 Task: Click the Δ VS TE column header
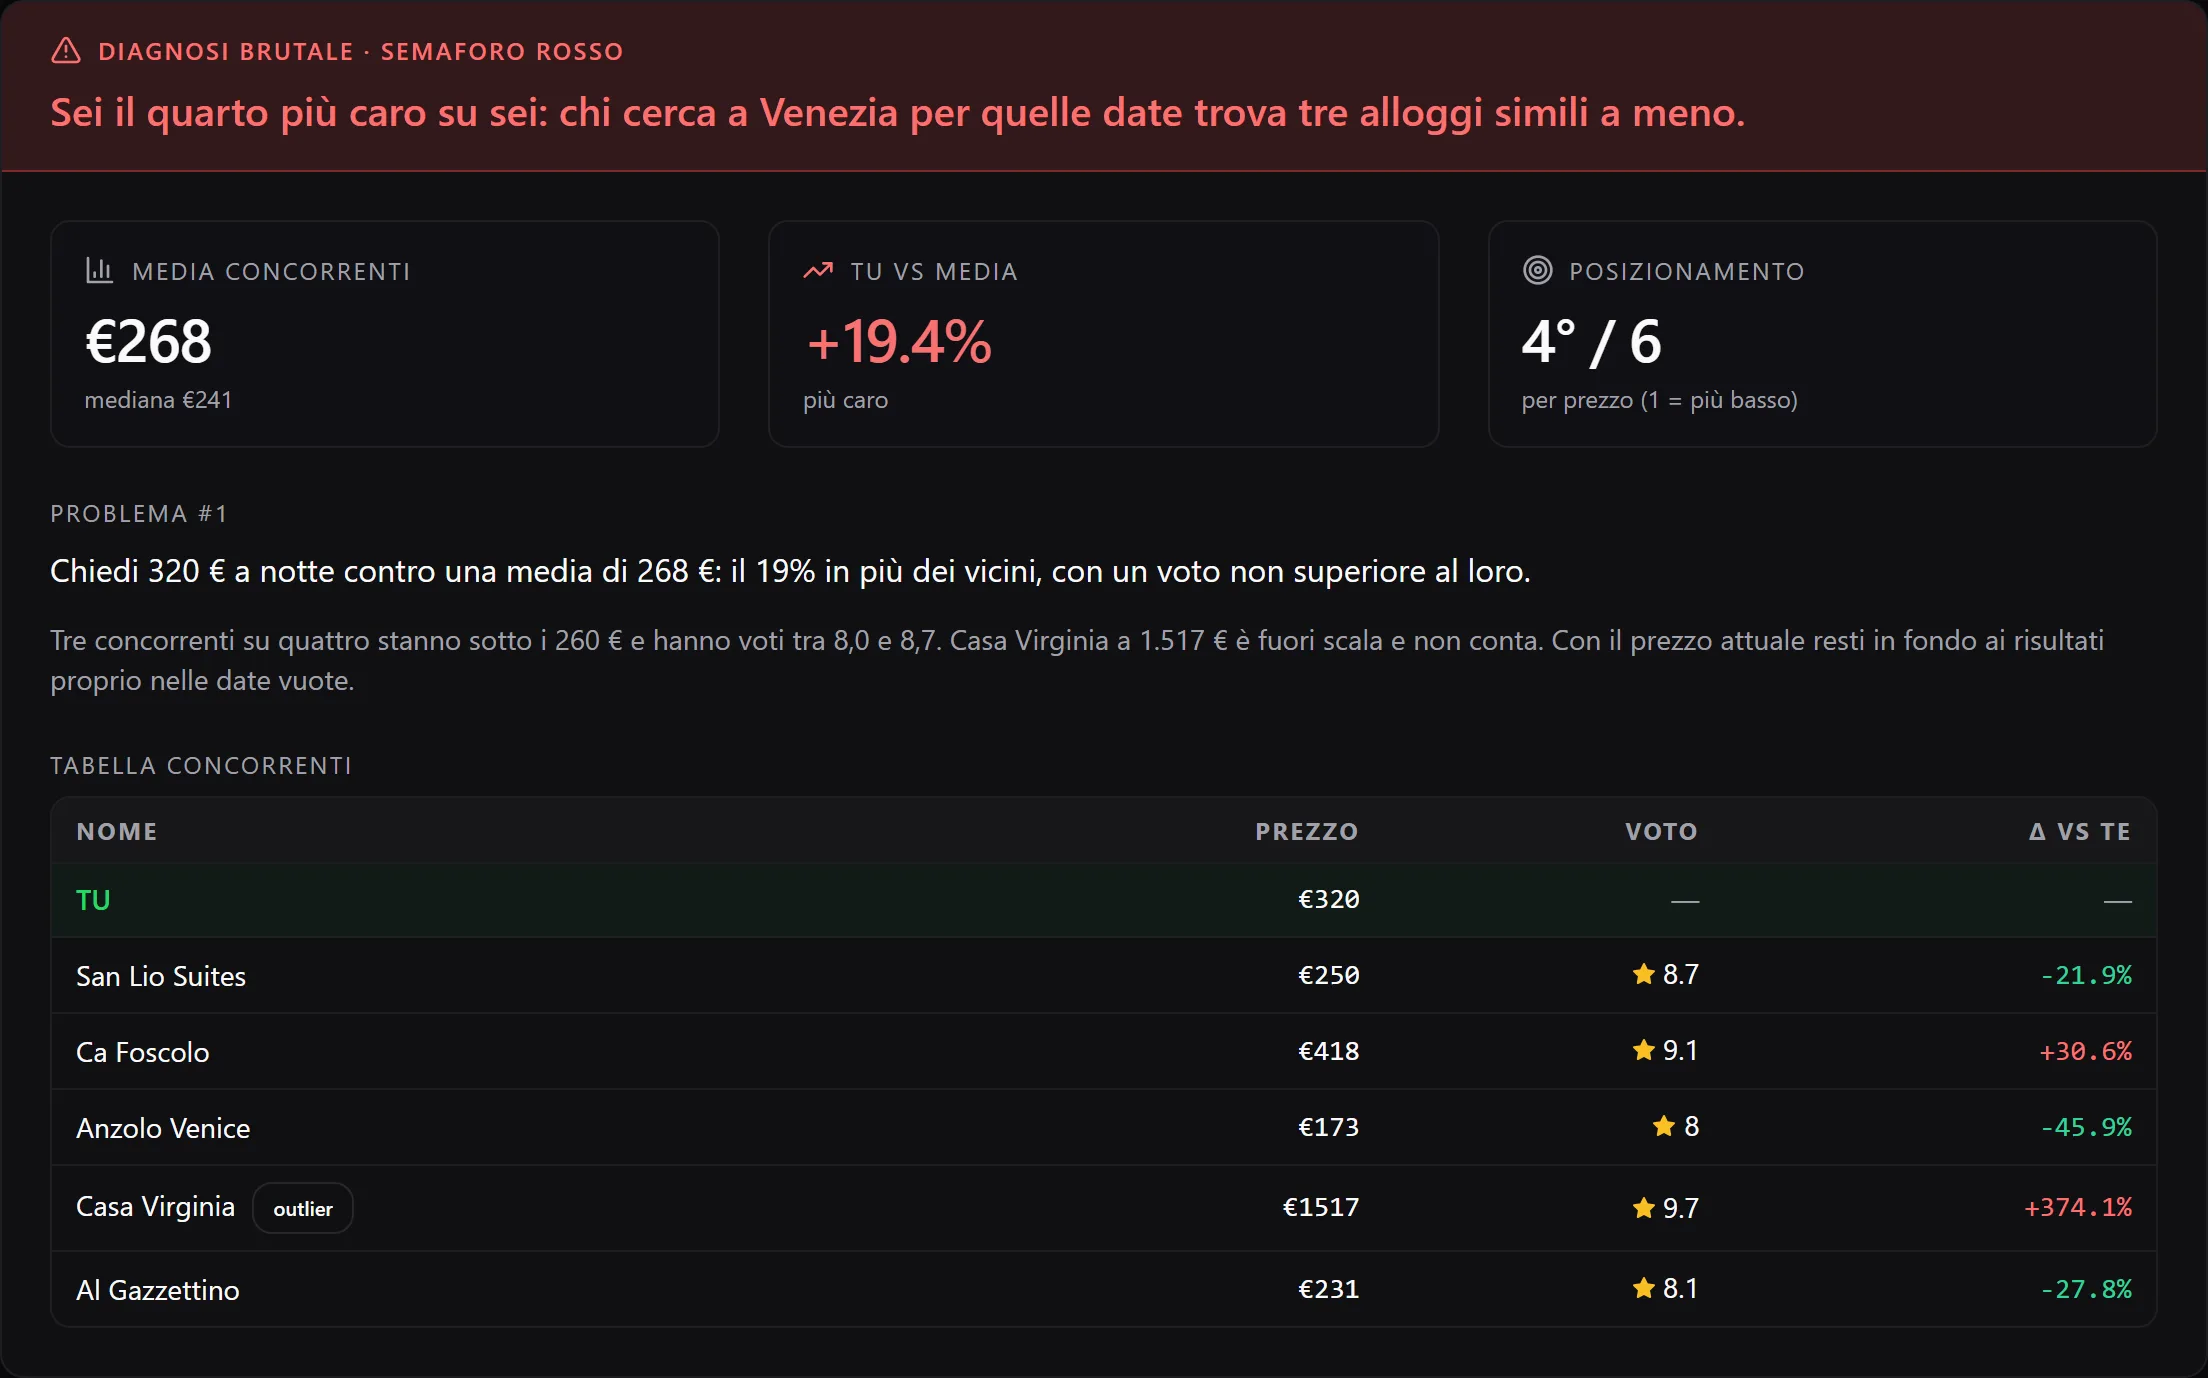pyautogui.click(x=2080, y=831)
